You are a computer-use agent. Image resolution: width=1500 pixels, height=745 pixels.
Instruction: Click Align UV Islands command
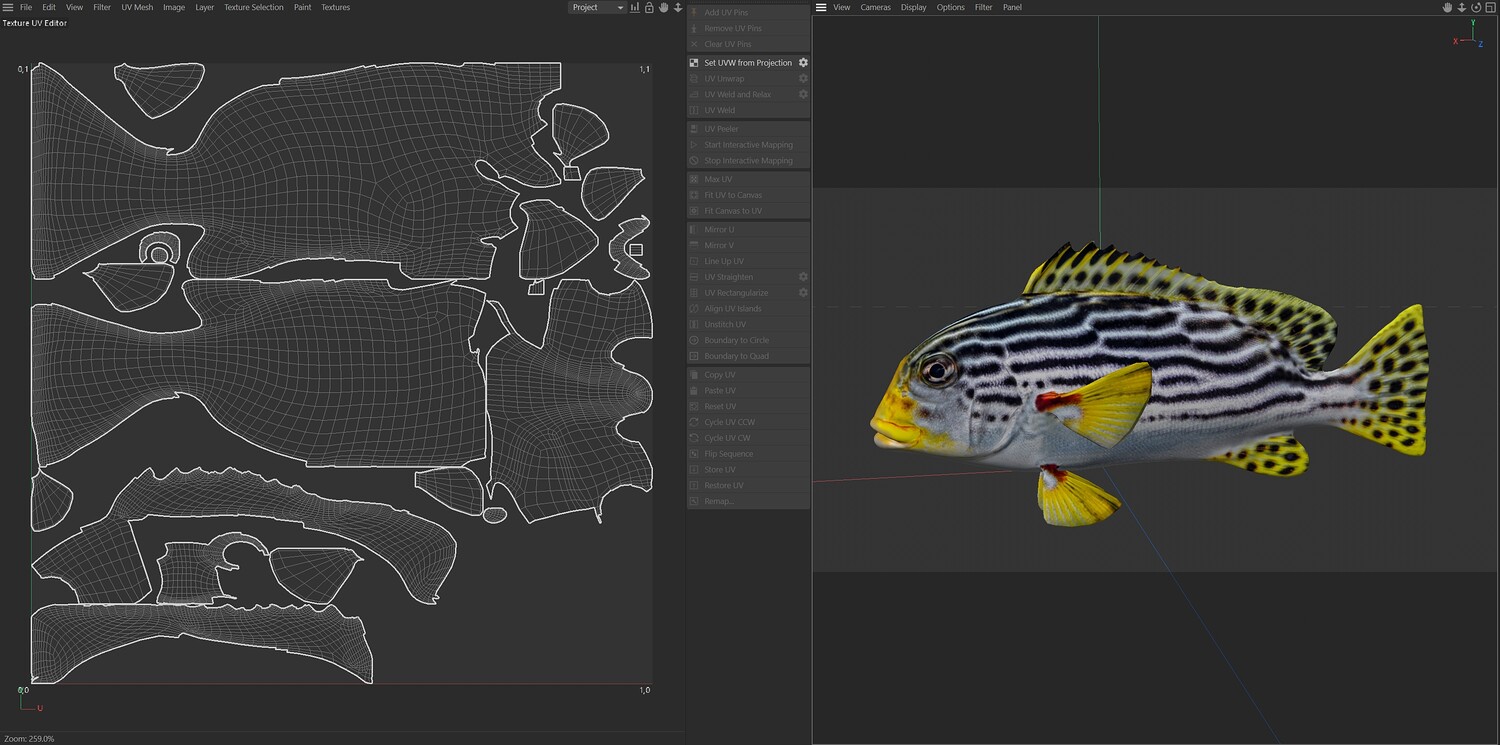(x=748, y=309)
